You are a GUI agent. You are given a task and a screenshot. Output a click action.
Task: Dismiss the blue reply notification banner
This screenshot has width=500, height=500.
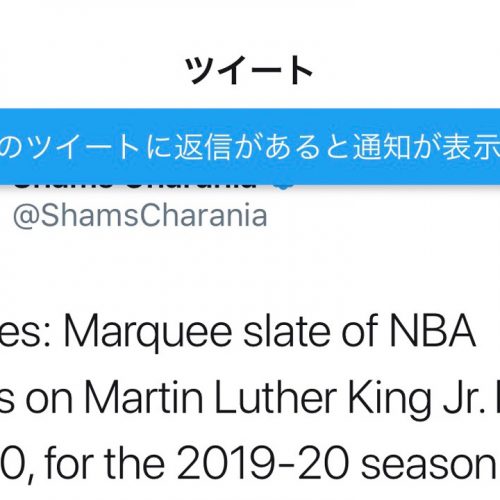(250, 147)
